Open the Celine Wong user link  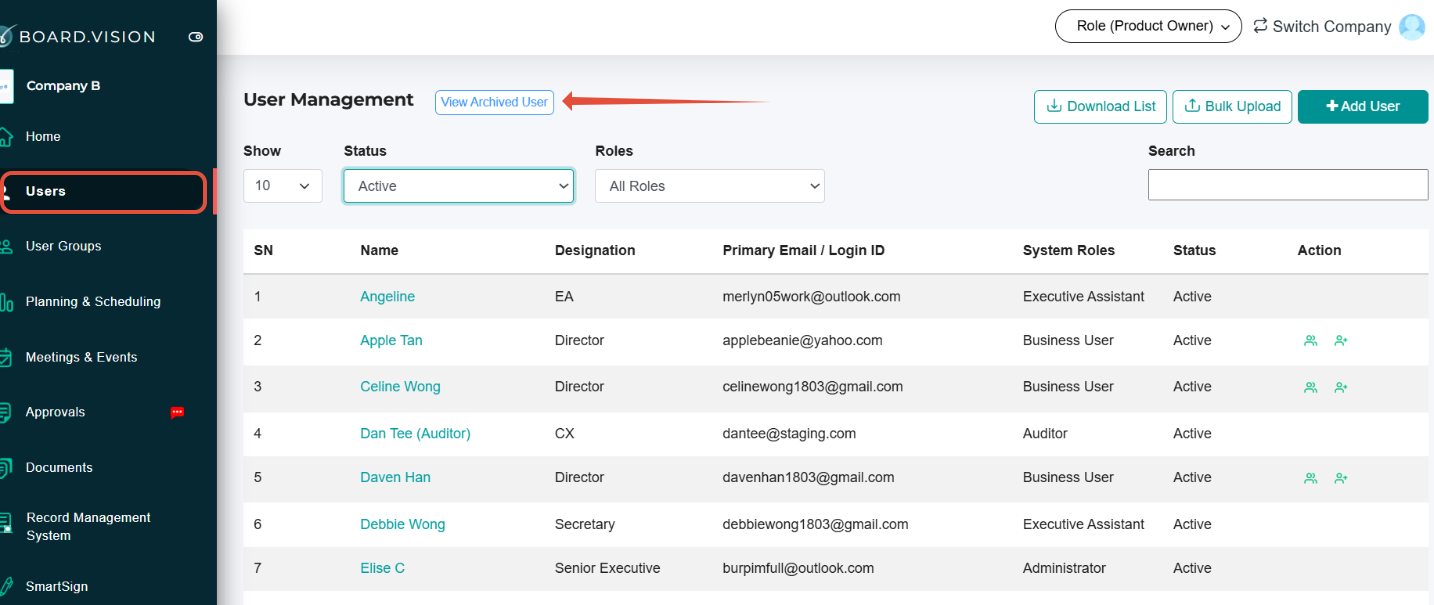pyautogui.click(x=400, y=387)
